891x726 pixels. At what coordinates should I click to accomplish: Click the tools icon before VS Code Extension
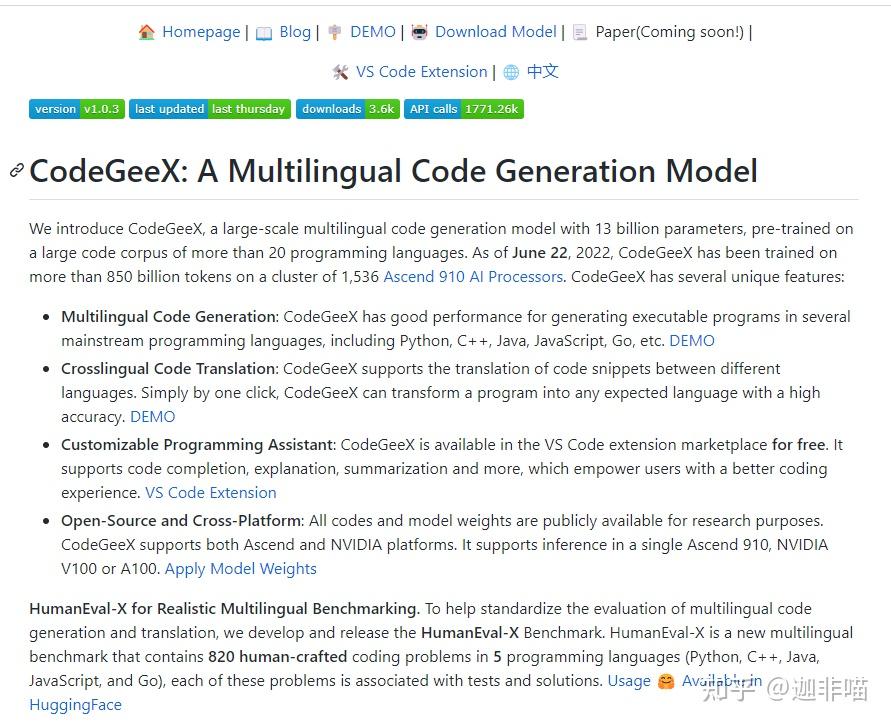pos(339,71)
